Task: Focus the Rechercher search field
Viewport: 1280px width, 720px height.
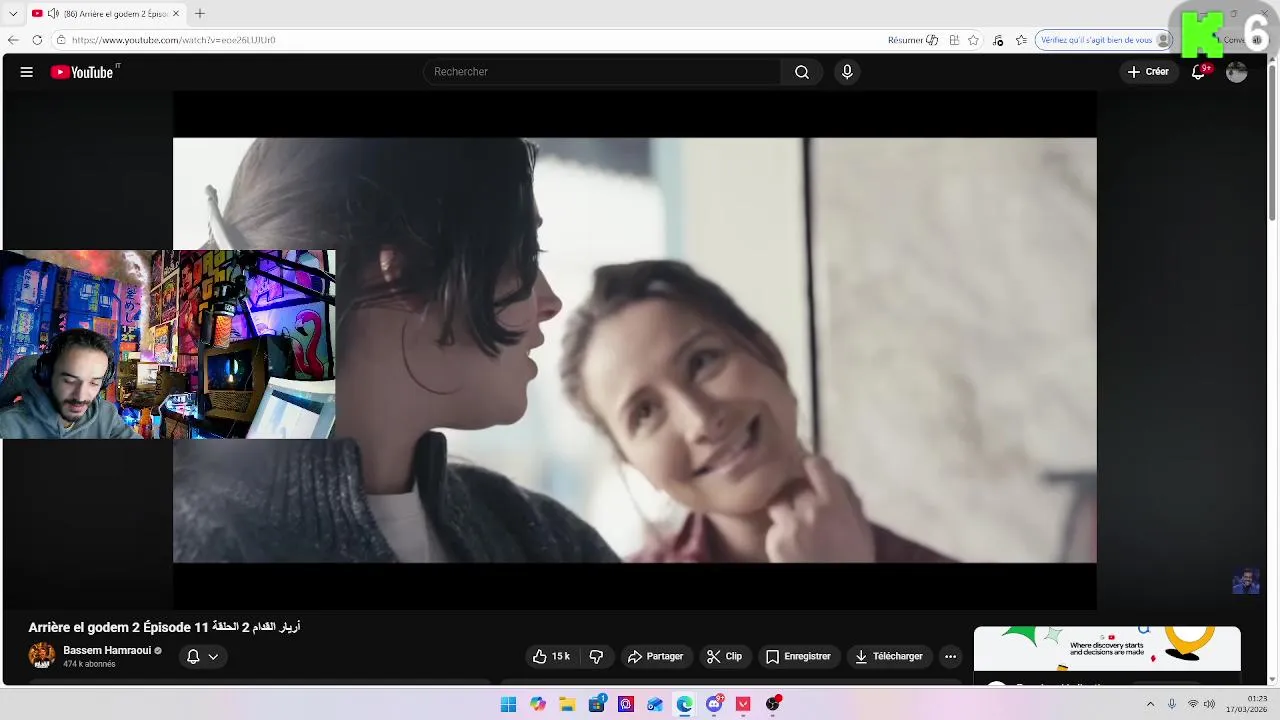Action: 603,72
